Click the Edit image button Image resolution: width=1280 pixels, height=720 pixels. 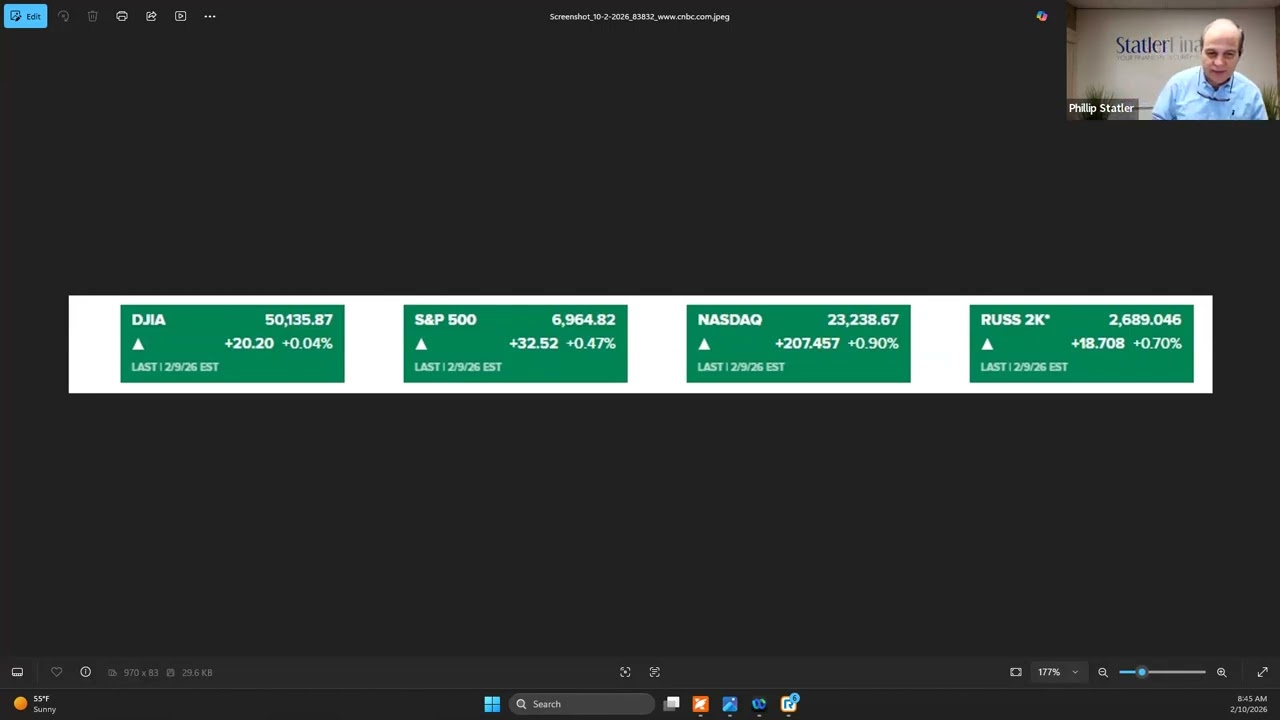tap(25, 16)
